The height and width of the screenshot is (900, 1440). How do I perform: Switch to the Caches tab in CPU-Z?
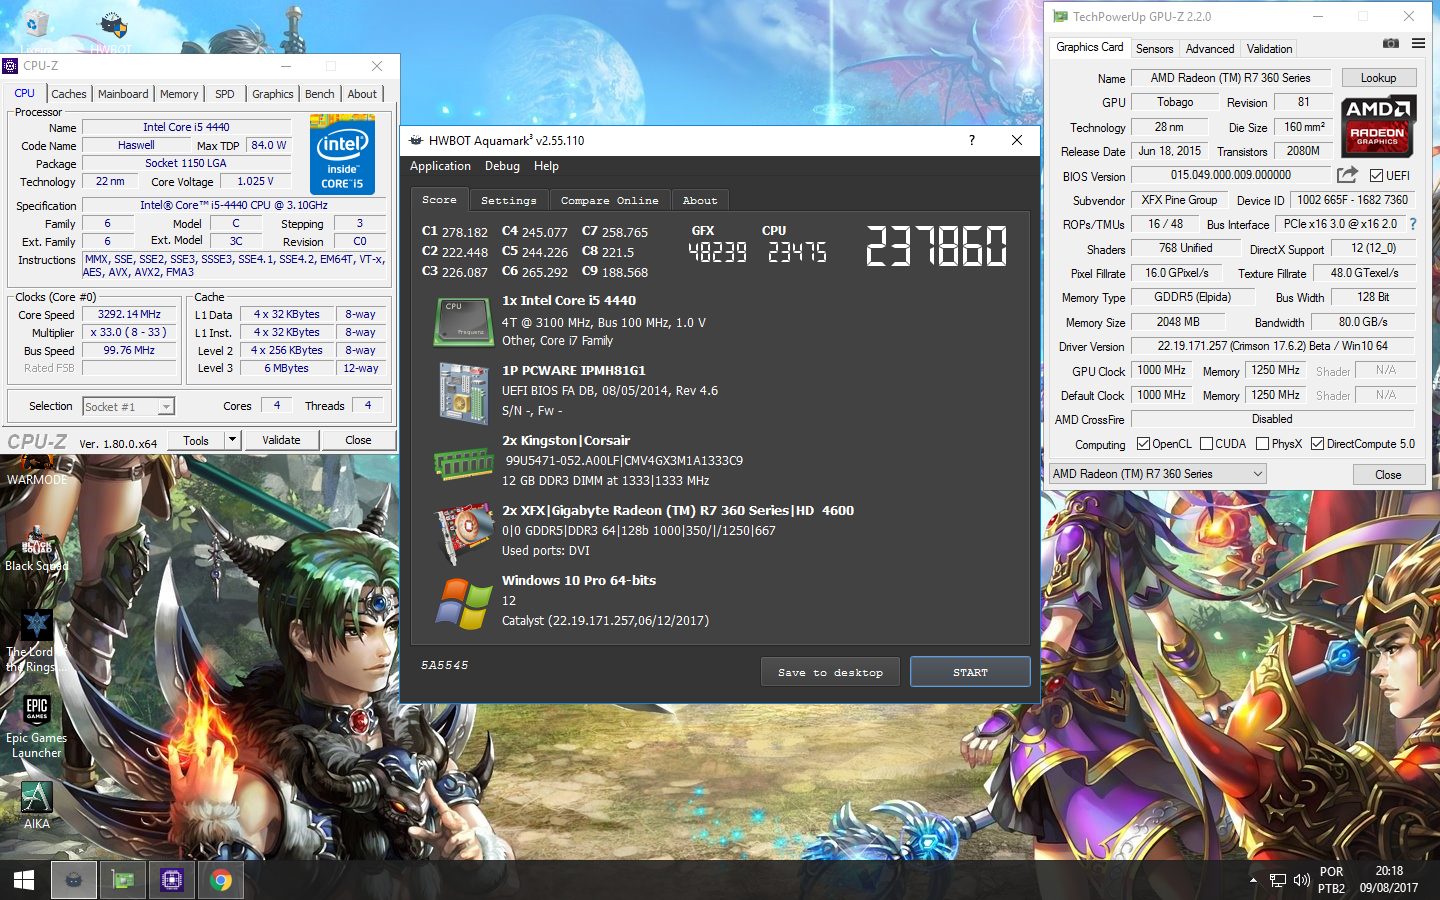point(69,94)
